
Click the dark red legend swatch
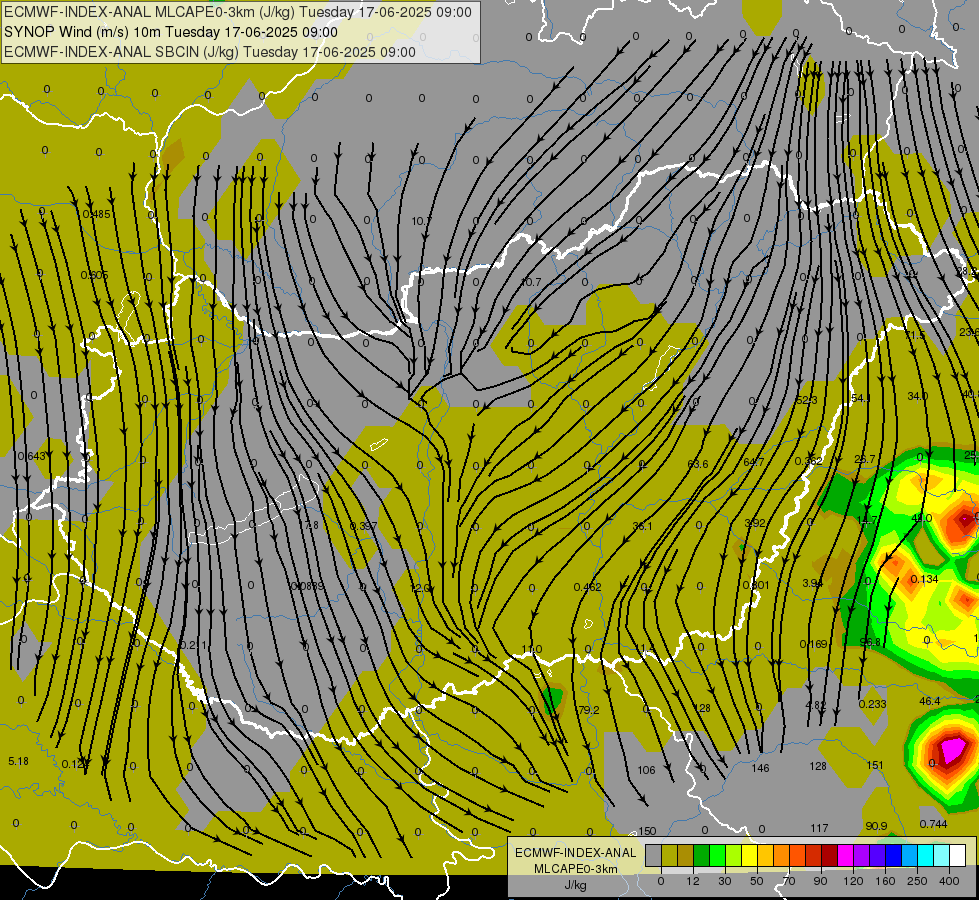click(x=829, y=855)
